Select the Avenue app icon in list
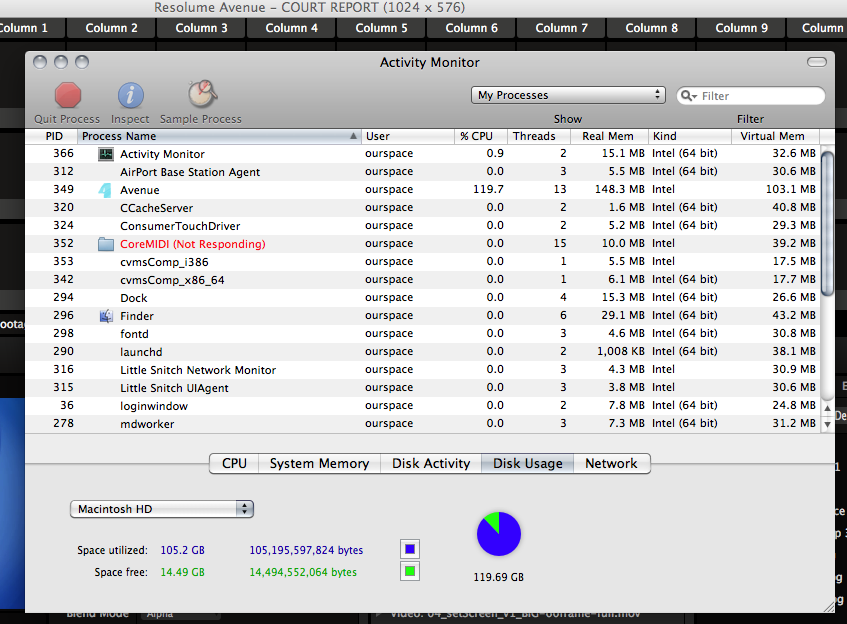847x624 pixels. (x=105, y=190)
